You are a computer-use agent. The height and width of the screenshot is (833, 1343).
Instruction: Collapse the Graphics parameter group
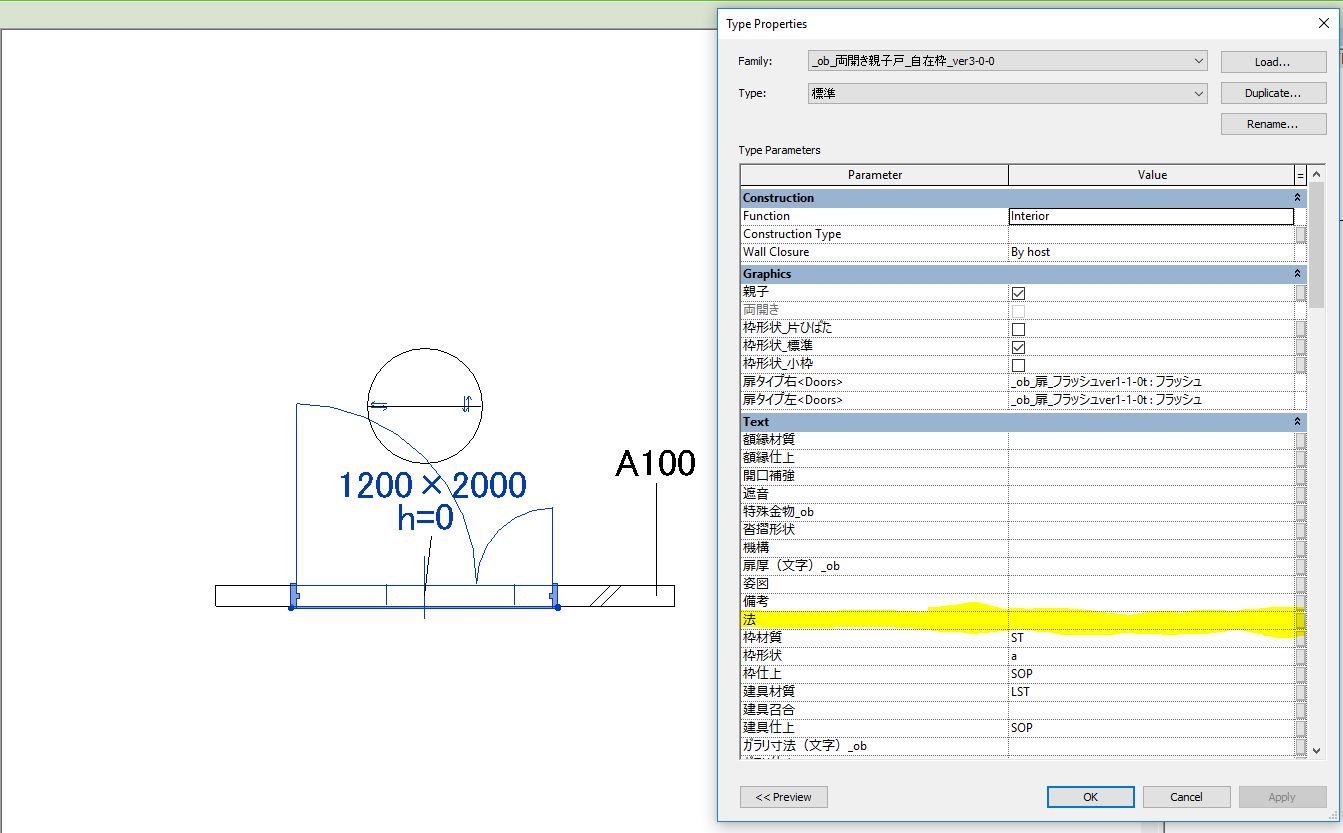[1298, 274]
